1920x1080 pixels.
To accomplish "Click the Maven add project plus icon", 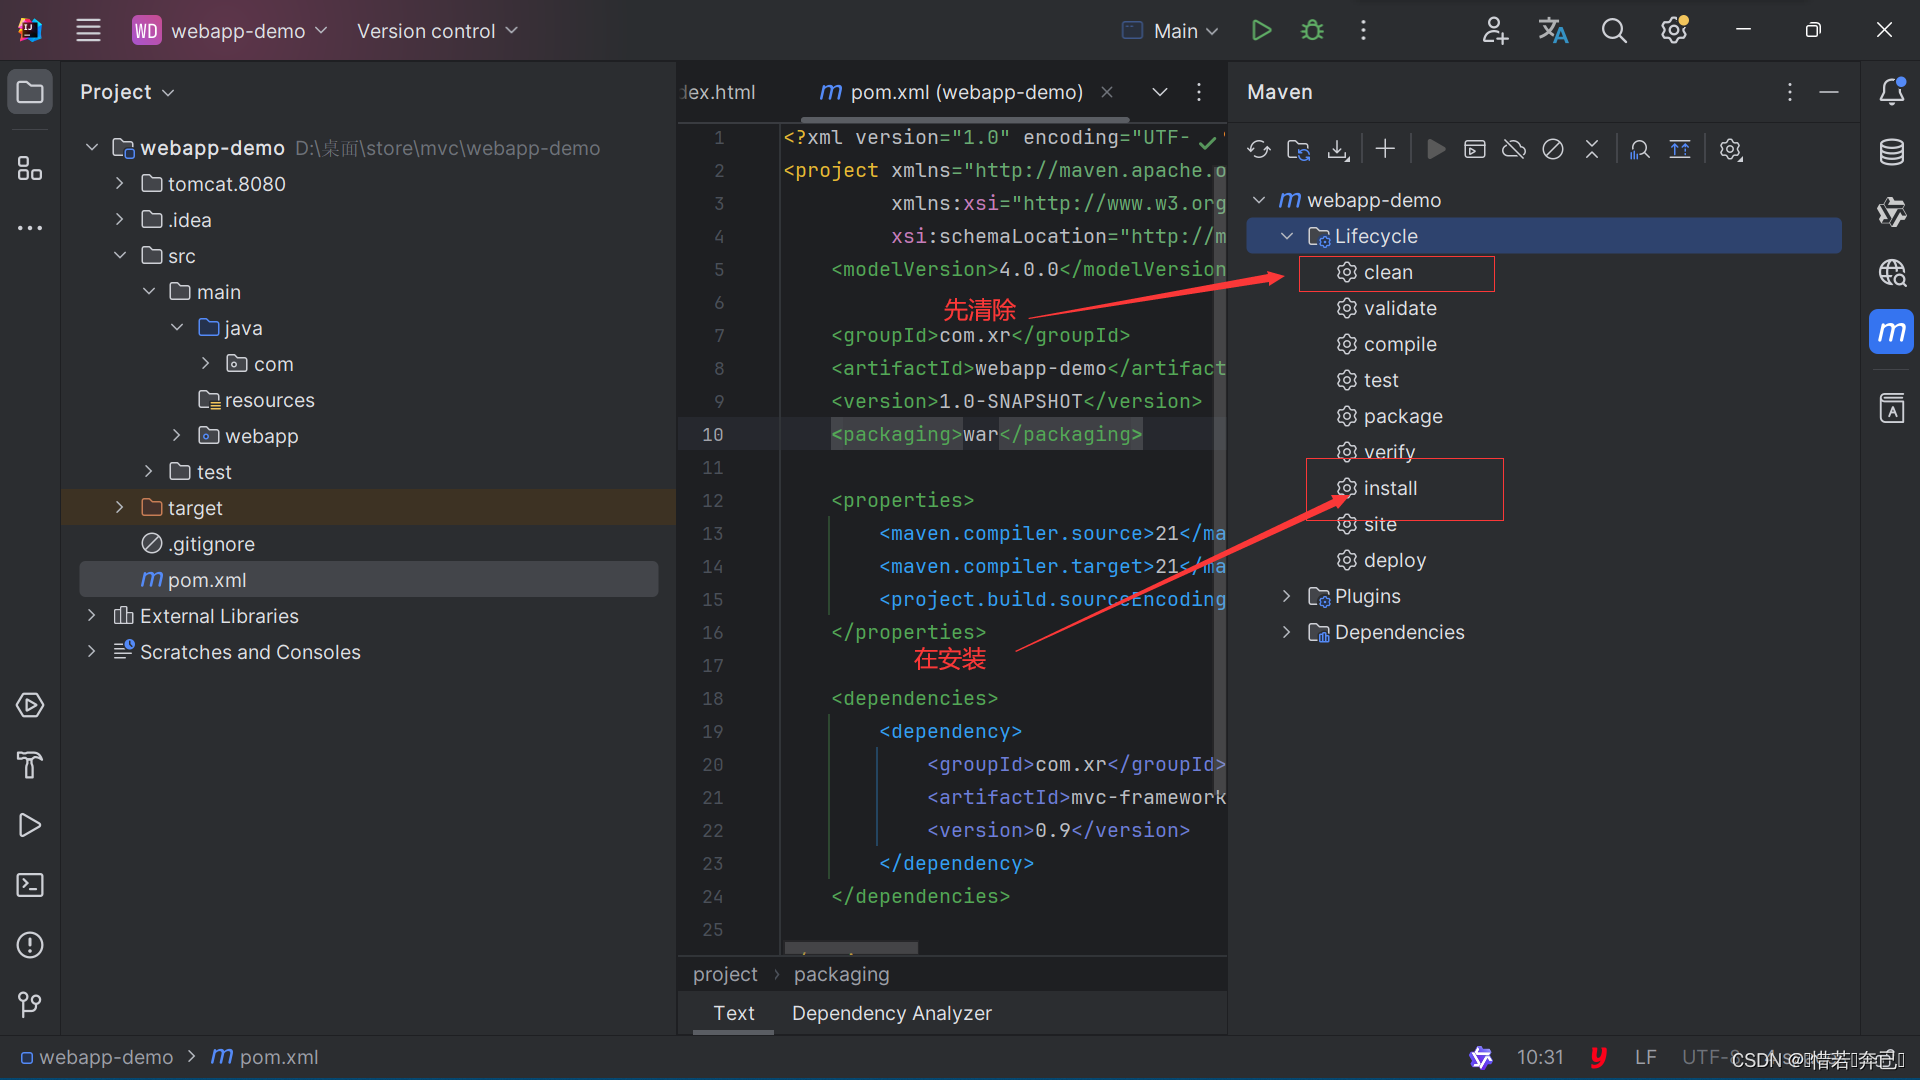I will click(1385, 149).
